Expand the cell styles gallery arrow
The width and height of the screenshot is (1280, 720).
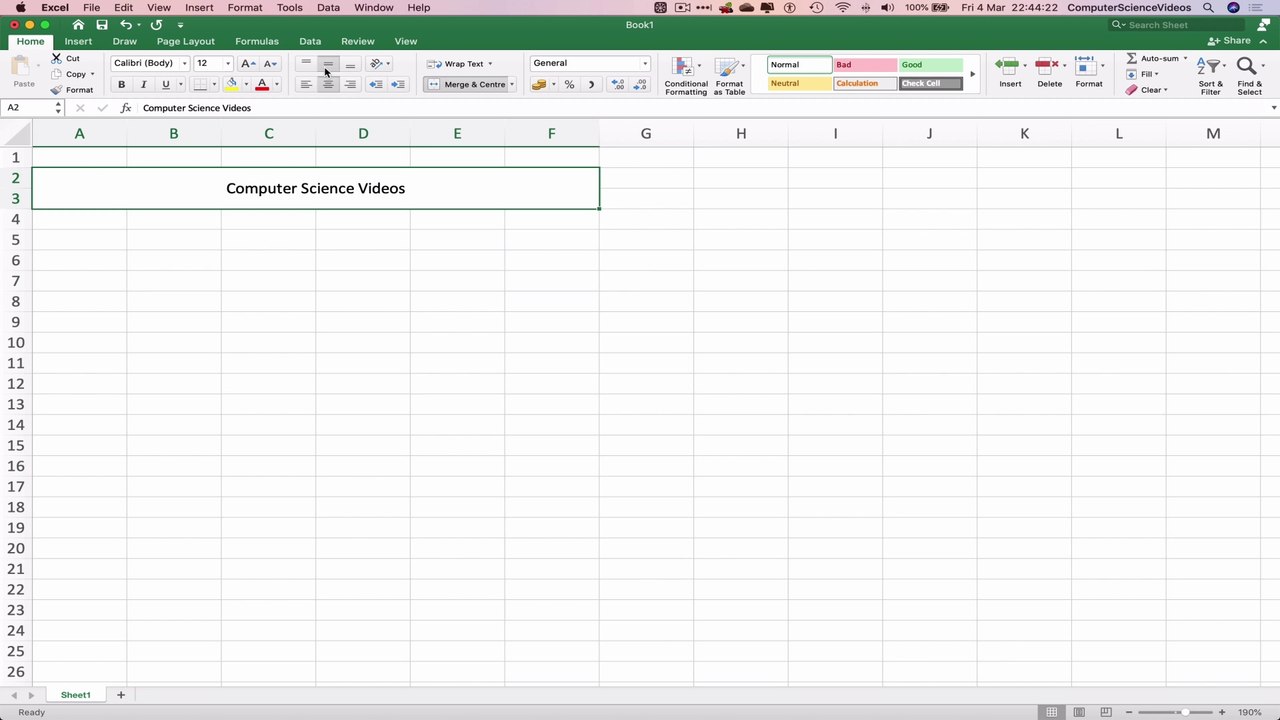(972, 74)
